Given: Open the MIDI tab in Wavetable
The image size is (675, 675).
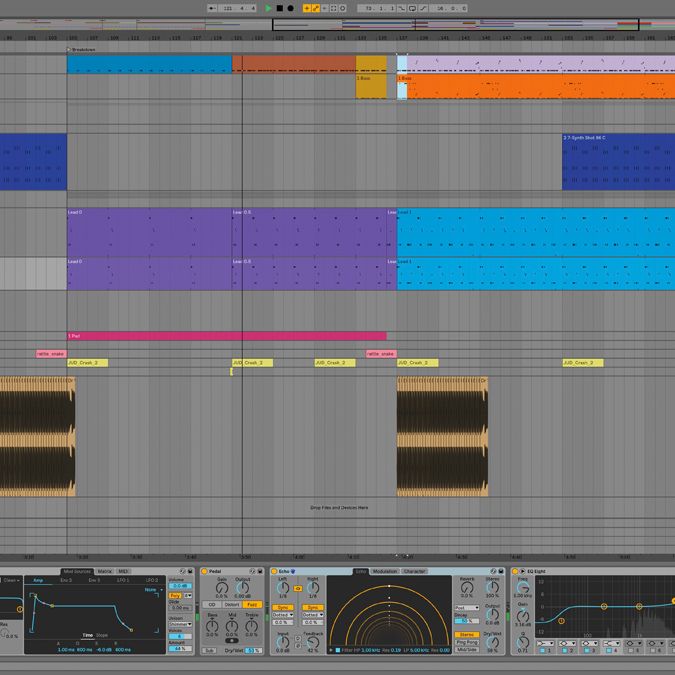Looking at the screenshot, I should pyautogui.click(x=124, y=571).
